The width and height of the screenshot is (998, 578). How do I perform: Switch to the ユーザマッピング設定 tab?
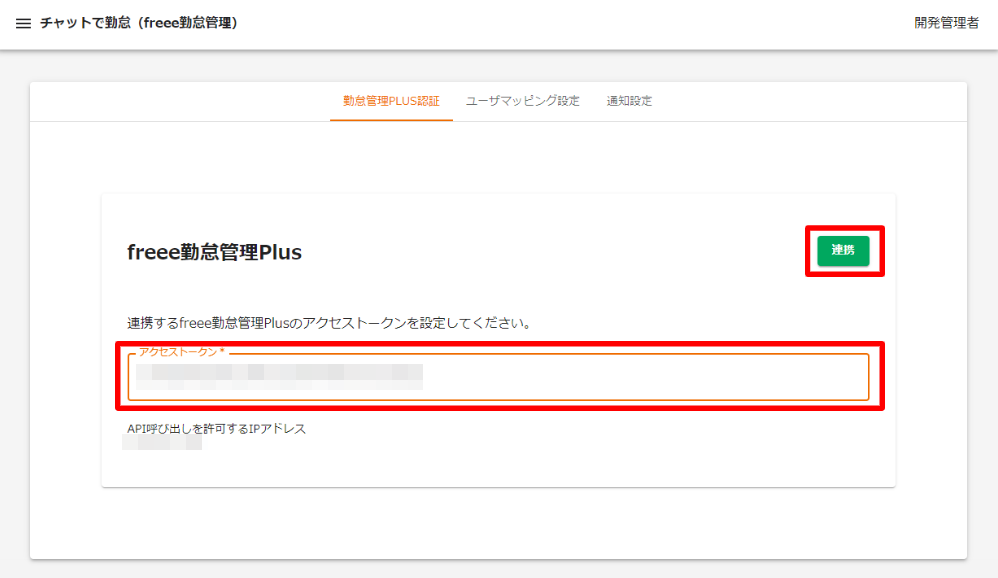click(522, 100)
